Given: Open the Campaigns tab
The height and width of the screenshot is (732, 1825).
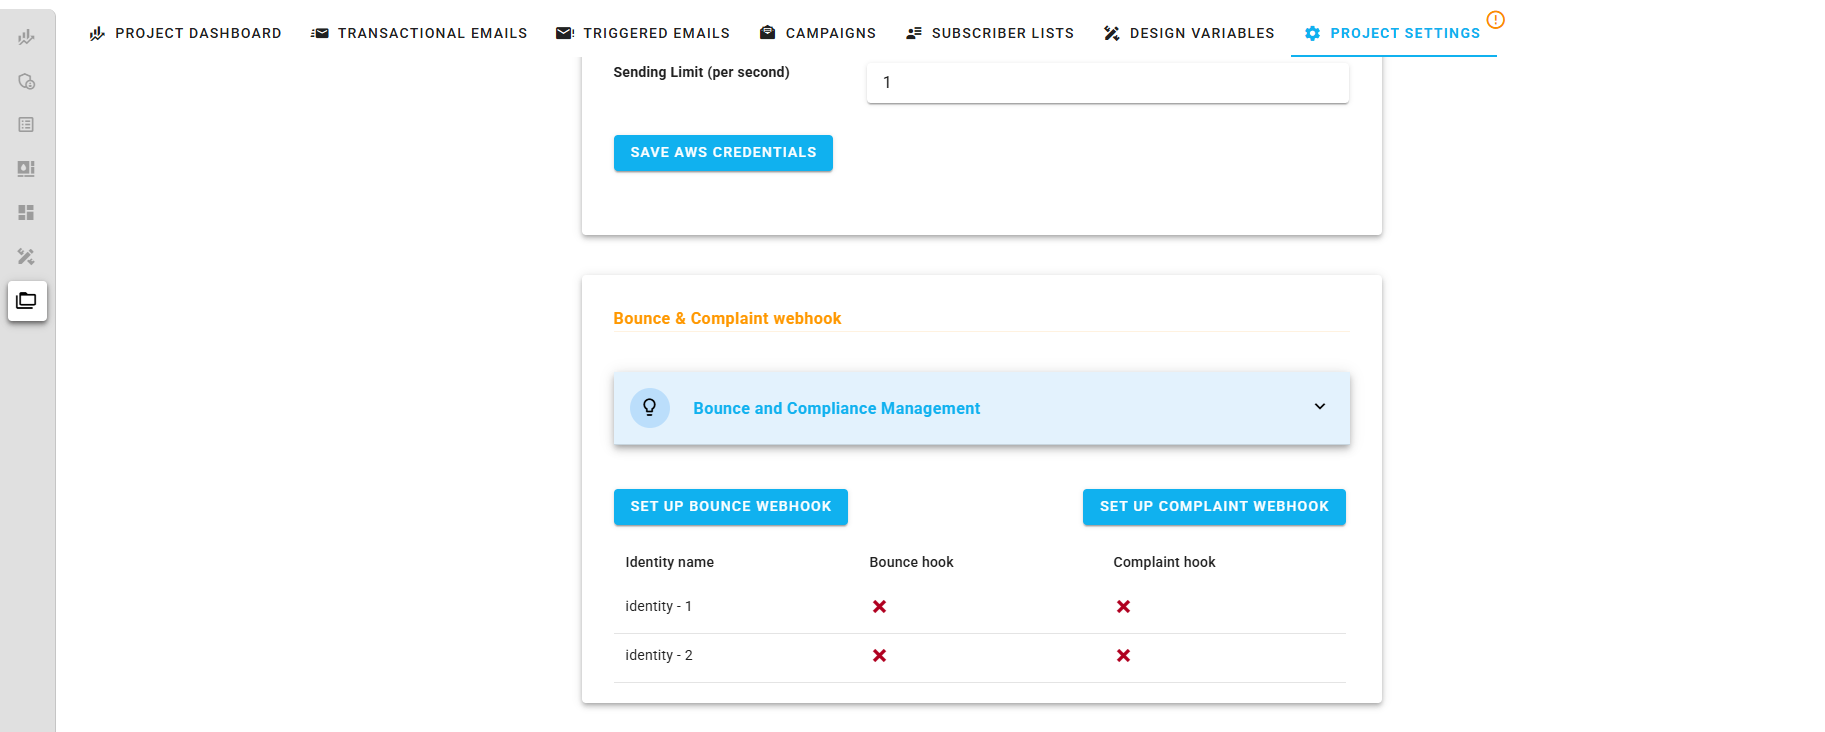Looking at the screenshot, I should pyautogui.click(x=817, y=33).
